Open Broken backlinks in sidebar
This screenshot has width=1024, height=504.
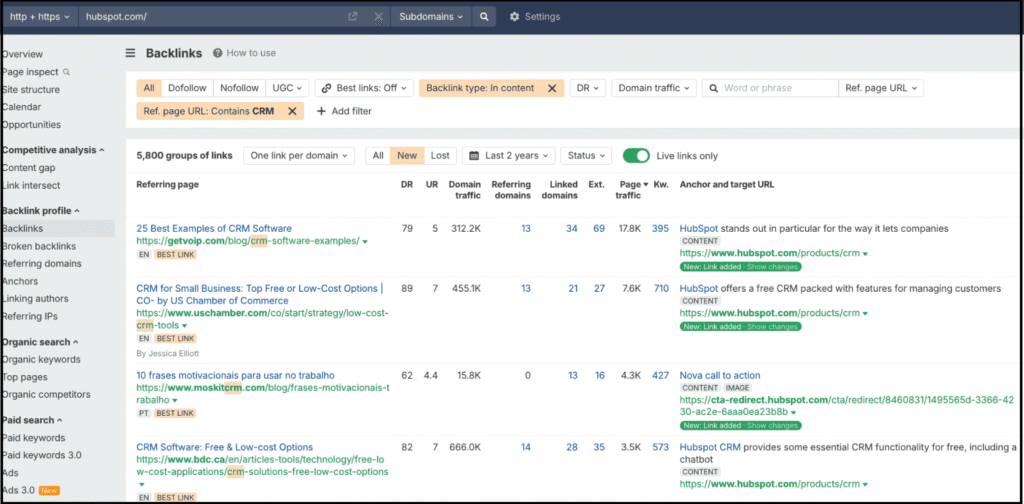point(39,246)
